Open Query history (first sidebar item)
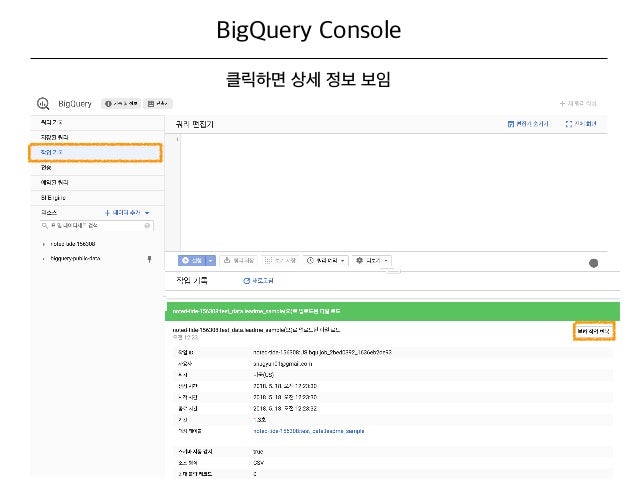The width and height of the screenshot is (638, 479). click(97, 122)
